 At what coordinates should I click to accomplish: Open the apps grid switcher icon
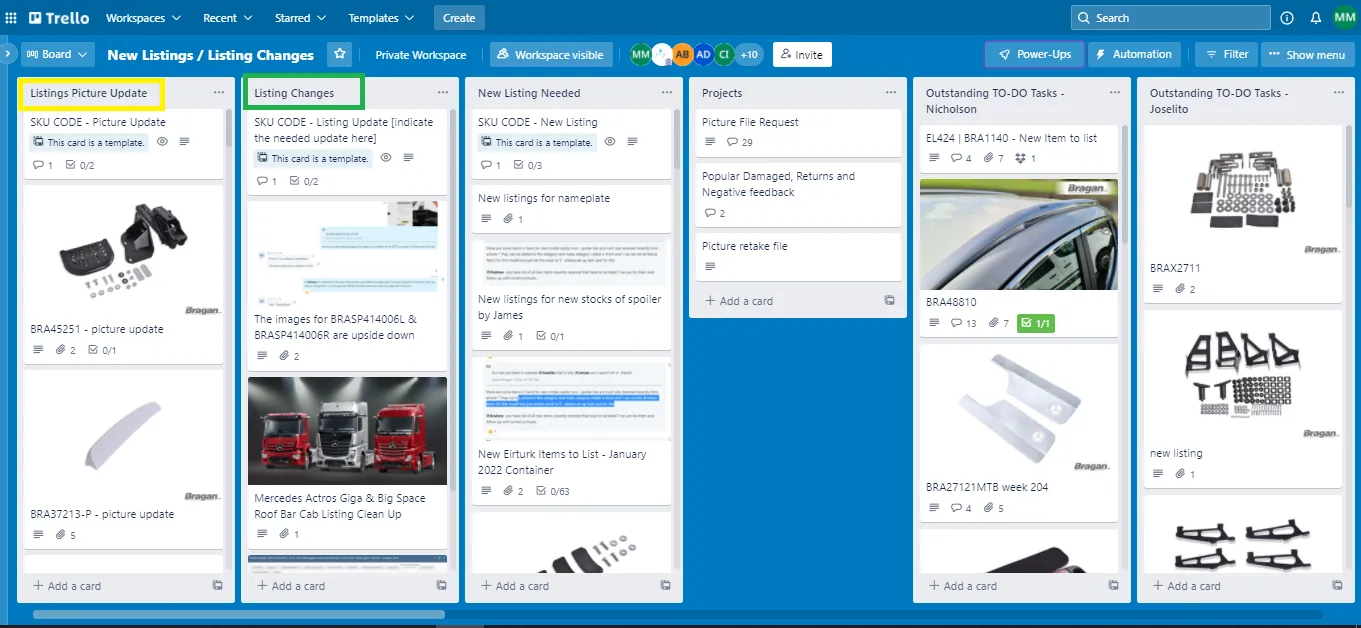(x=11, y=18)
